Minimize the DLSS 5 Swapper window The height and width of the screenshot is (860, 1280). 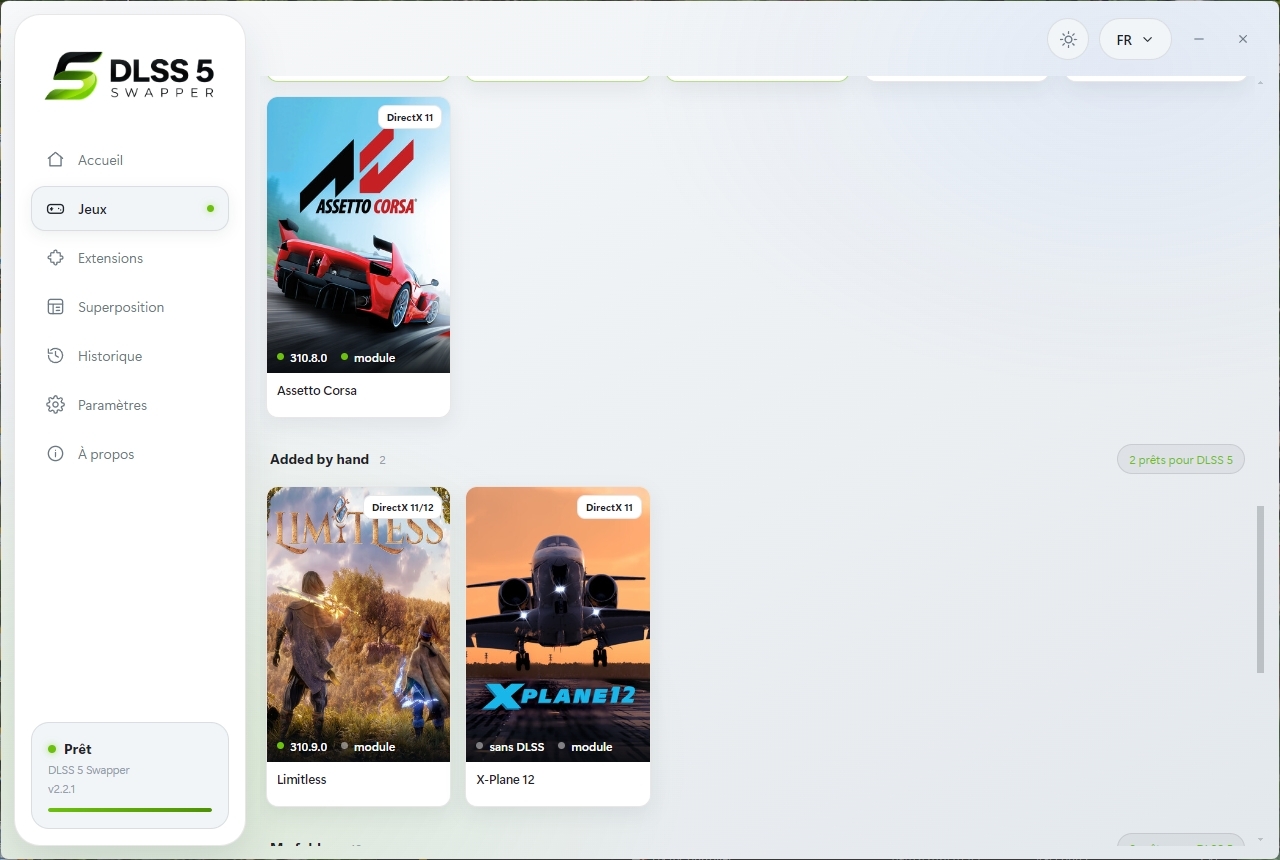1198,39
